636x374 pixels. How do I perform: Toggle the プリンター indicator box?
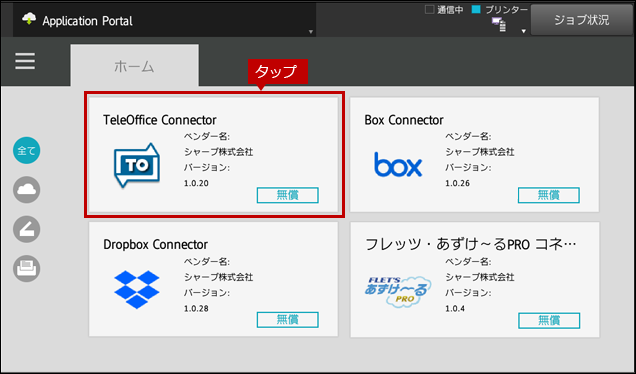[x=476, y=9]
